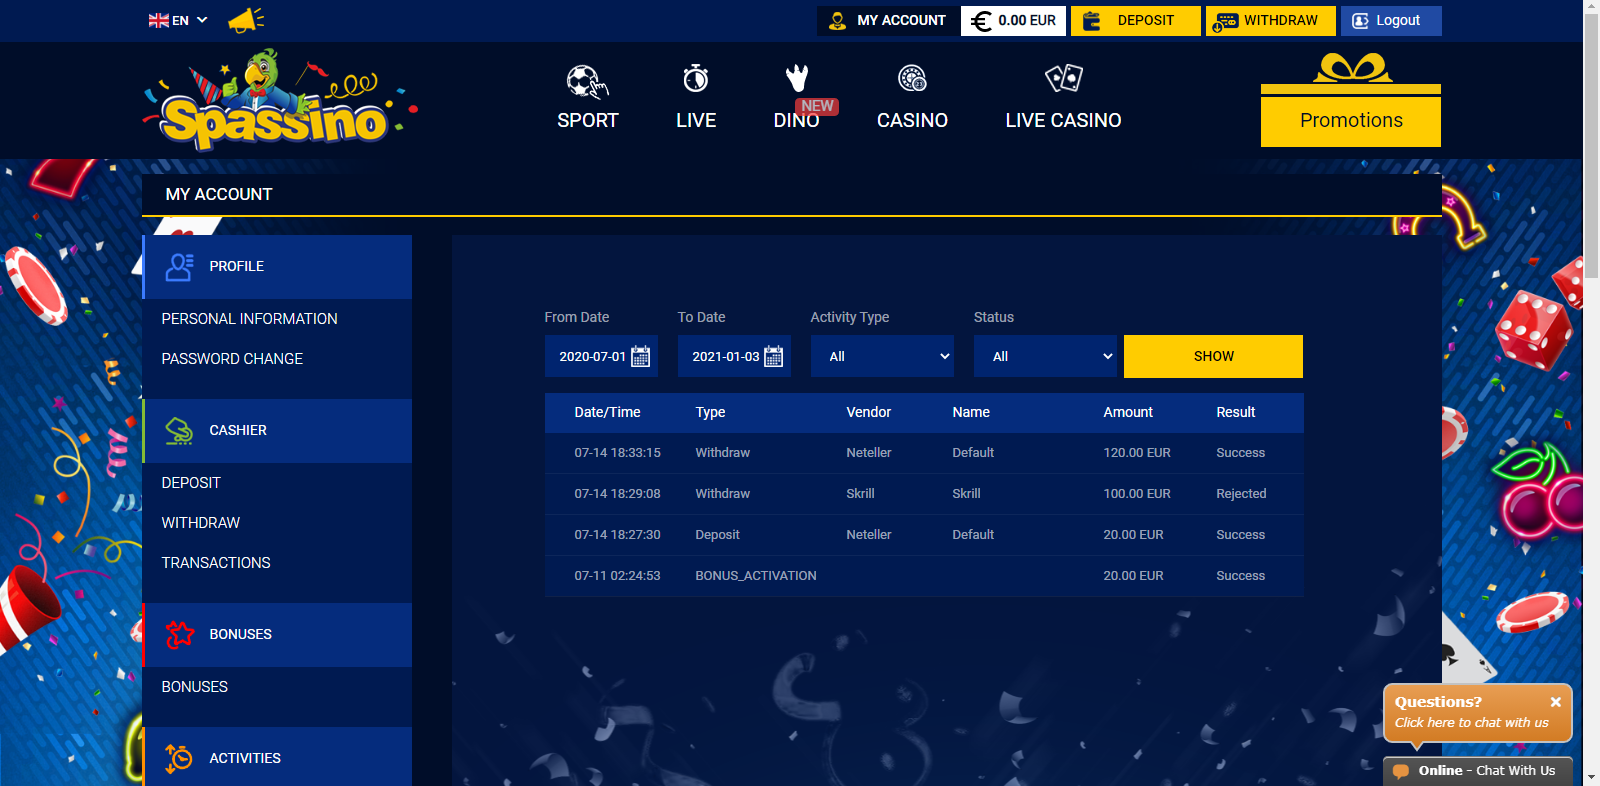
Task: Open the Live menu
Action: click(x=696, y=121)
